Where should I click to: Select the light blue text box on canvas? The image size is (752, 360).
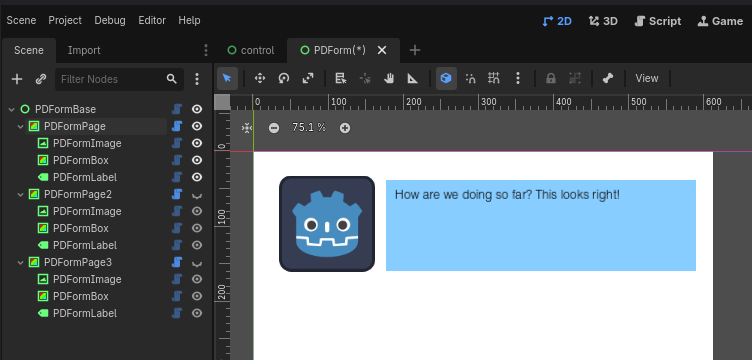(540, 225)
